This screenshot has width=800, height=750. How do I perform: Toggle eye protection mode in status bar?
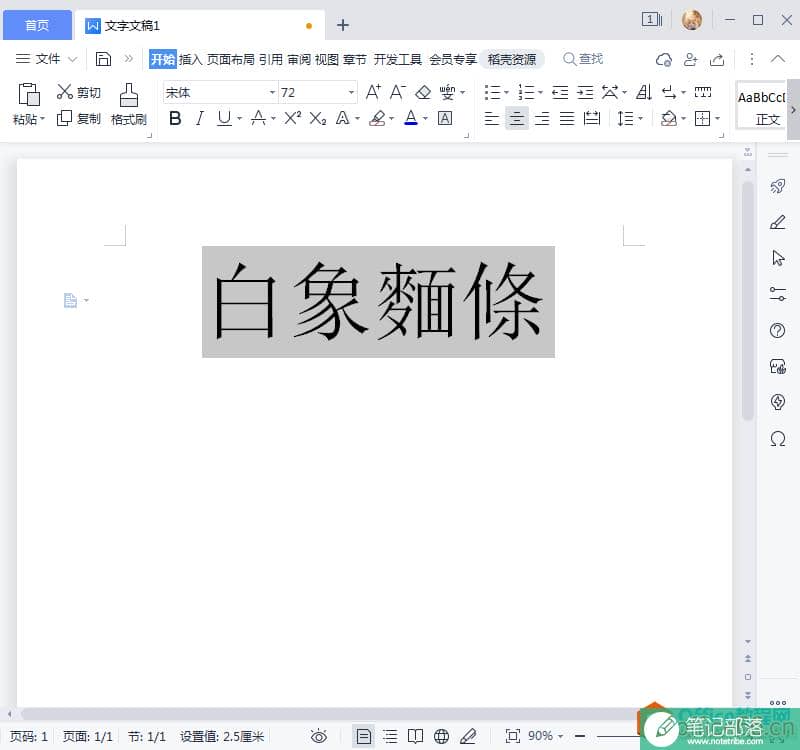[x=319, y=736]
